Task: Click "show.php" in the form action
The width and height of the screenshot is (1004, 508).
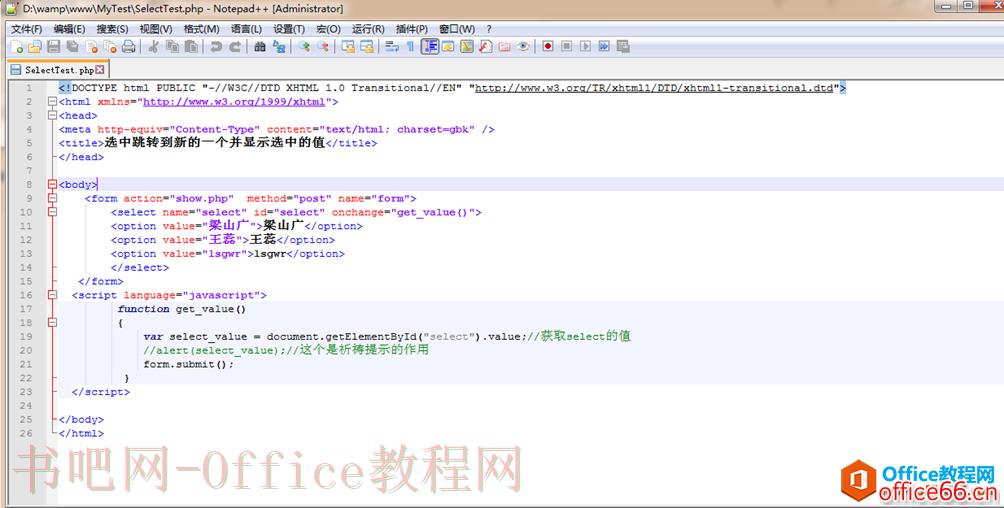Action: 202,199
